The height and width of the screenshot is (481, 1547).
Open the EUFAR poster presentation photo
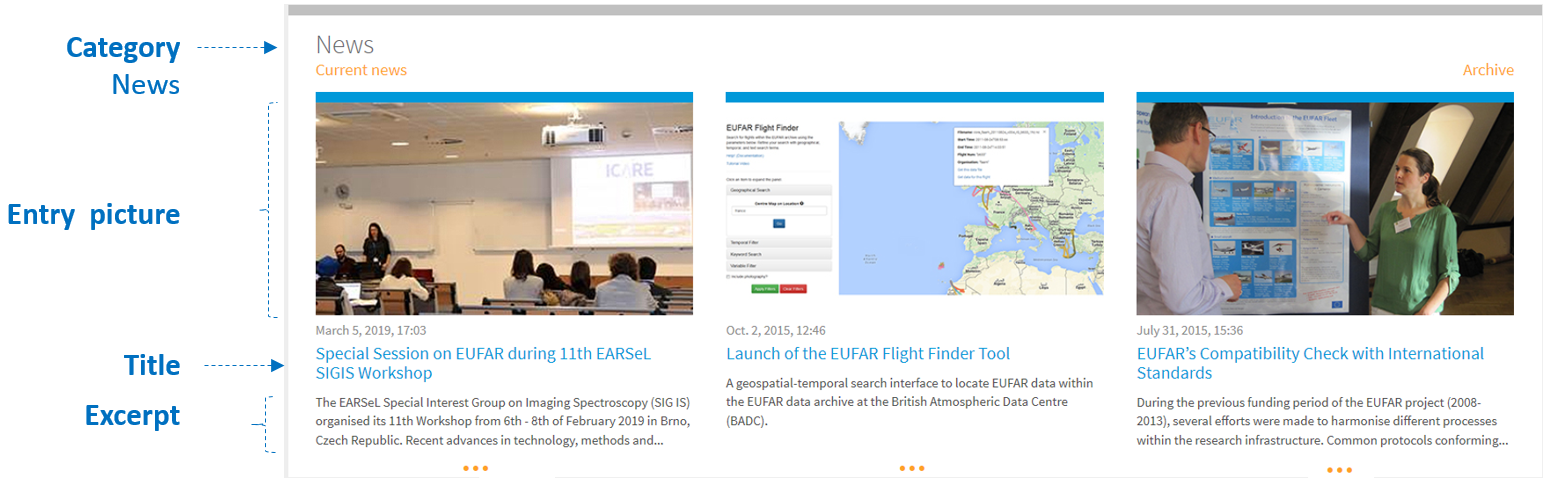(1324, 208)
